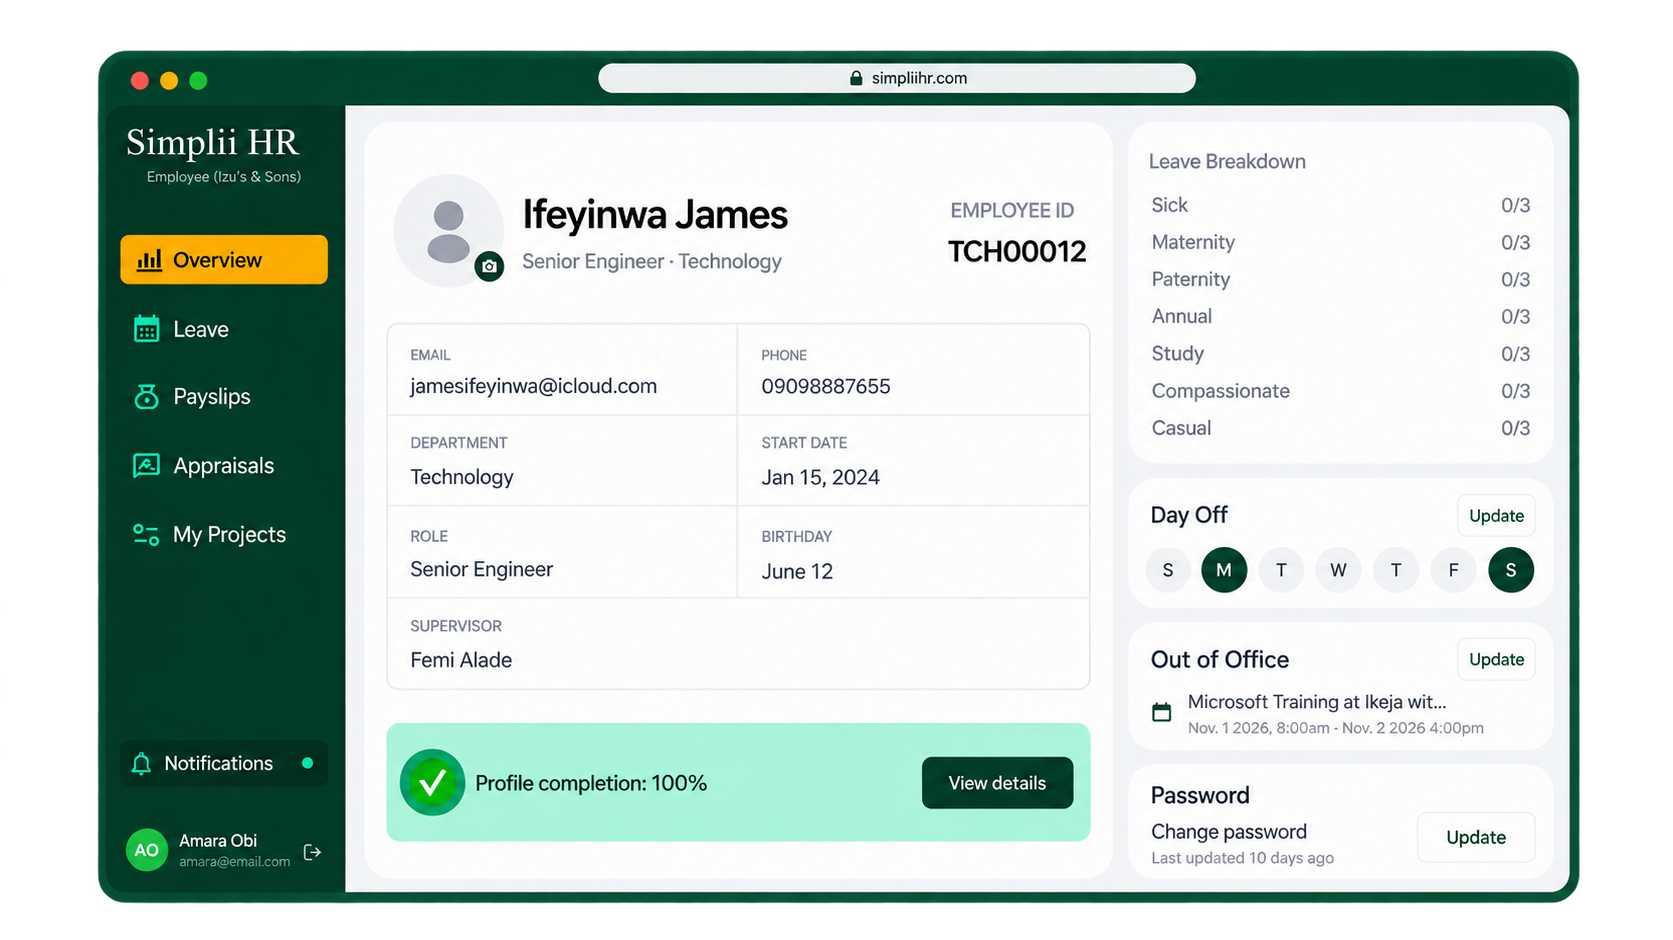The image size is (1673, 940).
Task: Toggle the W day-off circle
Action: [1338, 570]
